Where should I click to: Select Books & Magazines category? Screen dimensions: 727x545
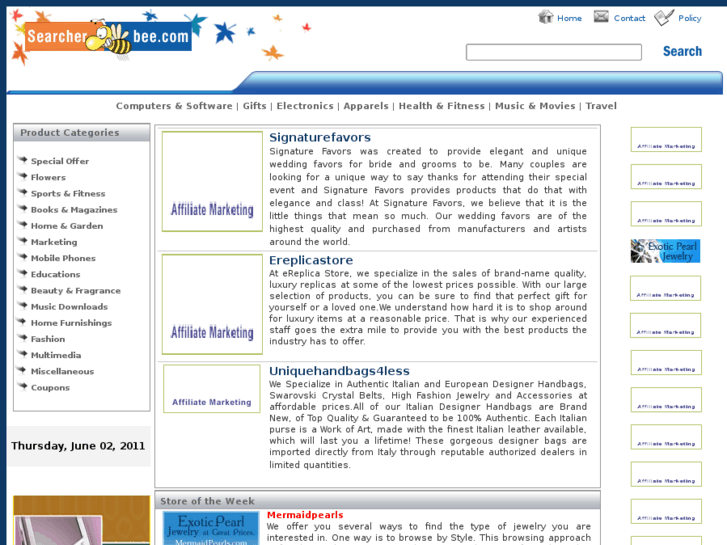pyautogui.click(x=74, y=210)
